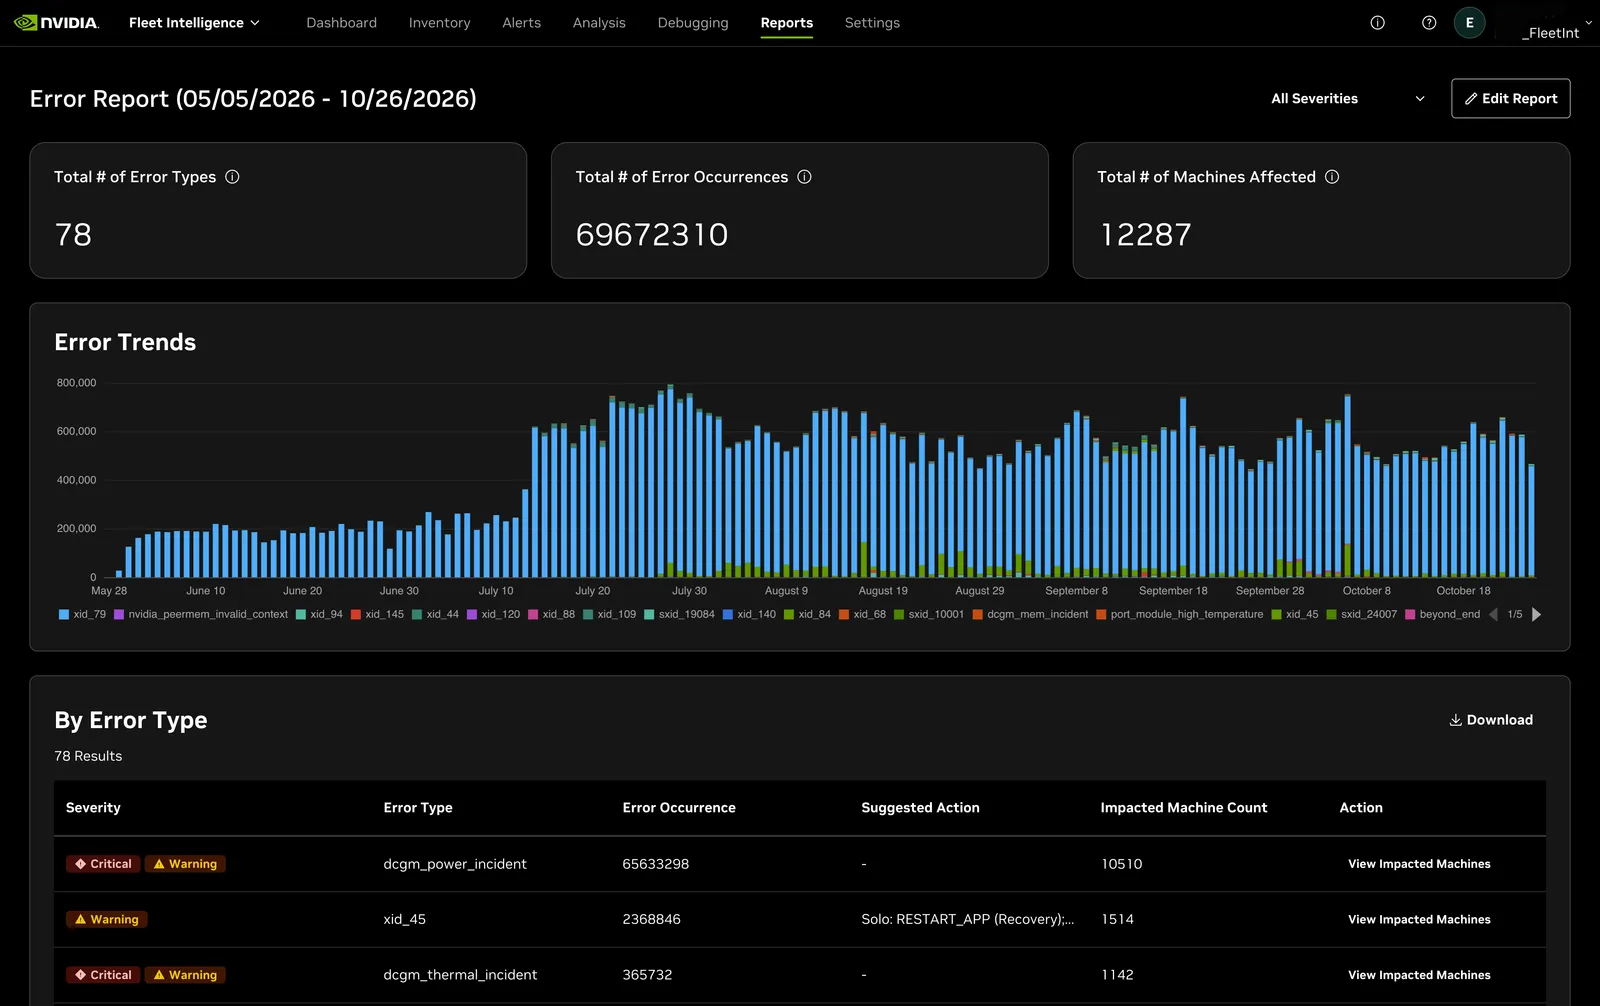Image resolution: width=1600 pixels, height=1006 pixels.
Task: View Impacted Machines for dcgm_power_incident
Action: coord(1419,864)
